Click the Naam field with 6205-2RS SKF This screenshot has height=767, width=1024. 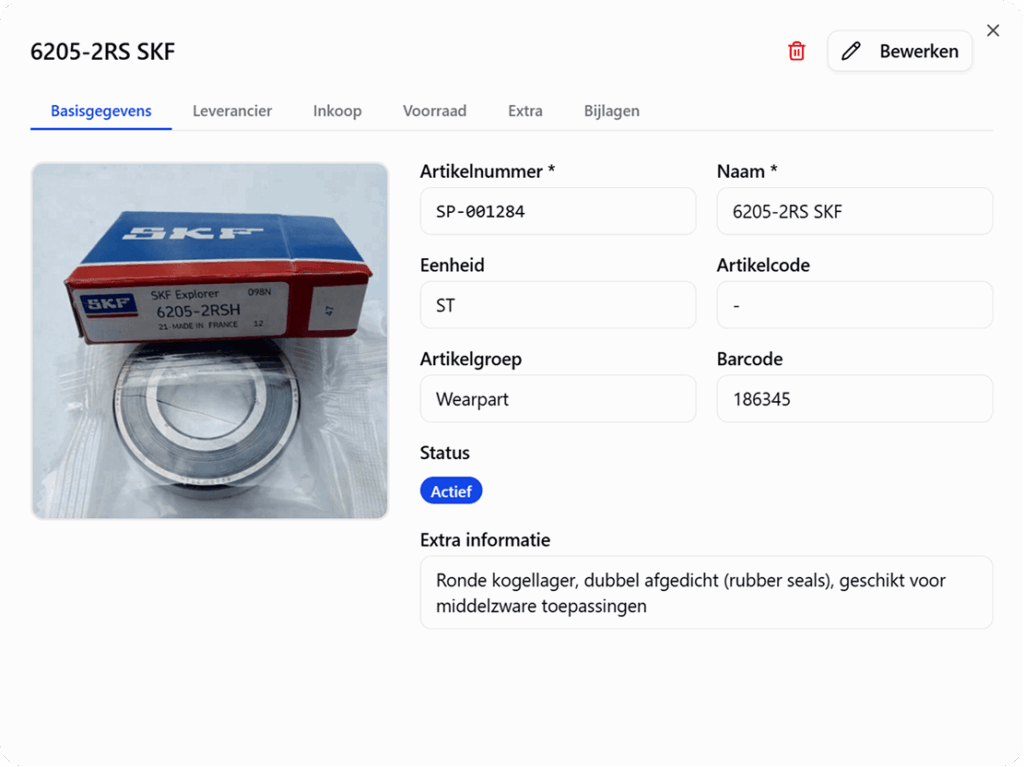click(854, 211)
